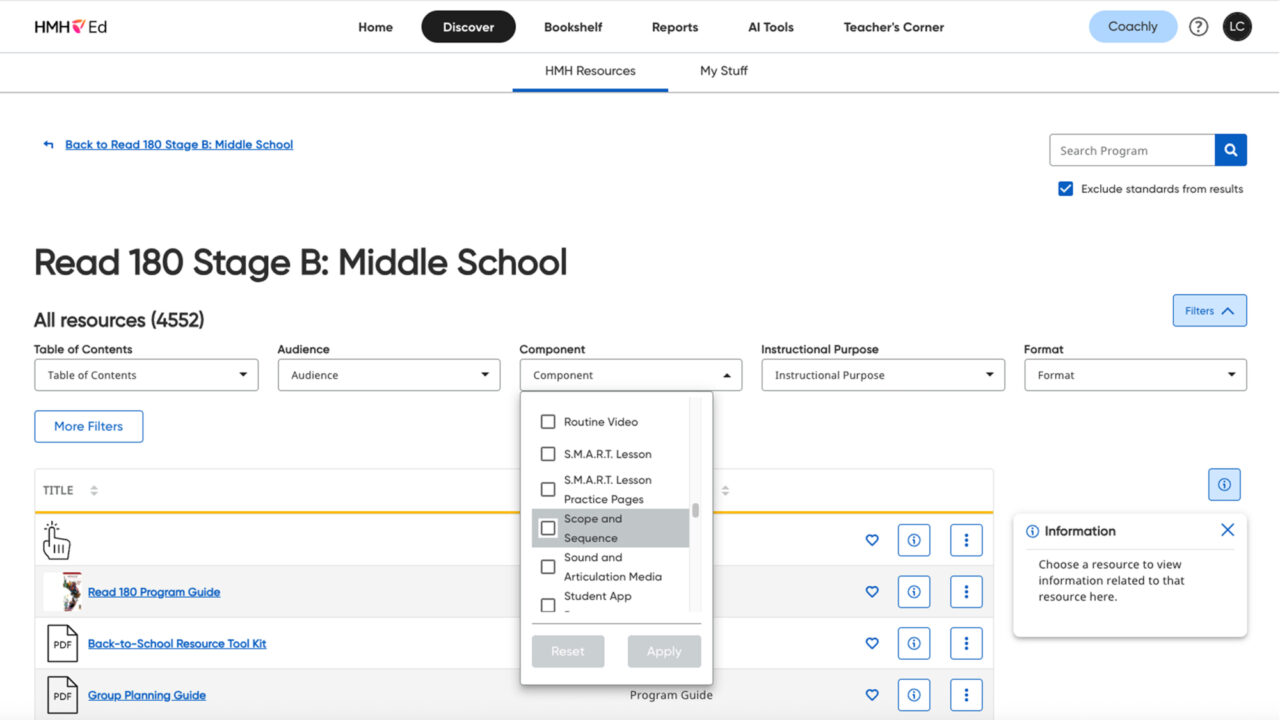The image size is (1280, 720).
Task: Click the 'All resources (4552)' heading text
Action: pyautogui.click(x=119, y=320)
